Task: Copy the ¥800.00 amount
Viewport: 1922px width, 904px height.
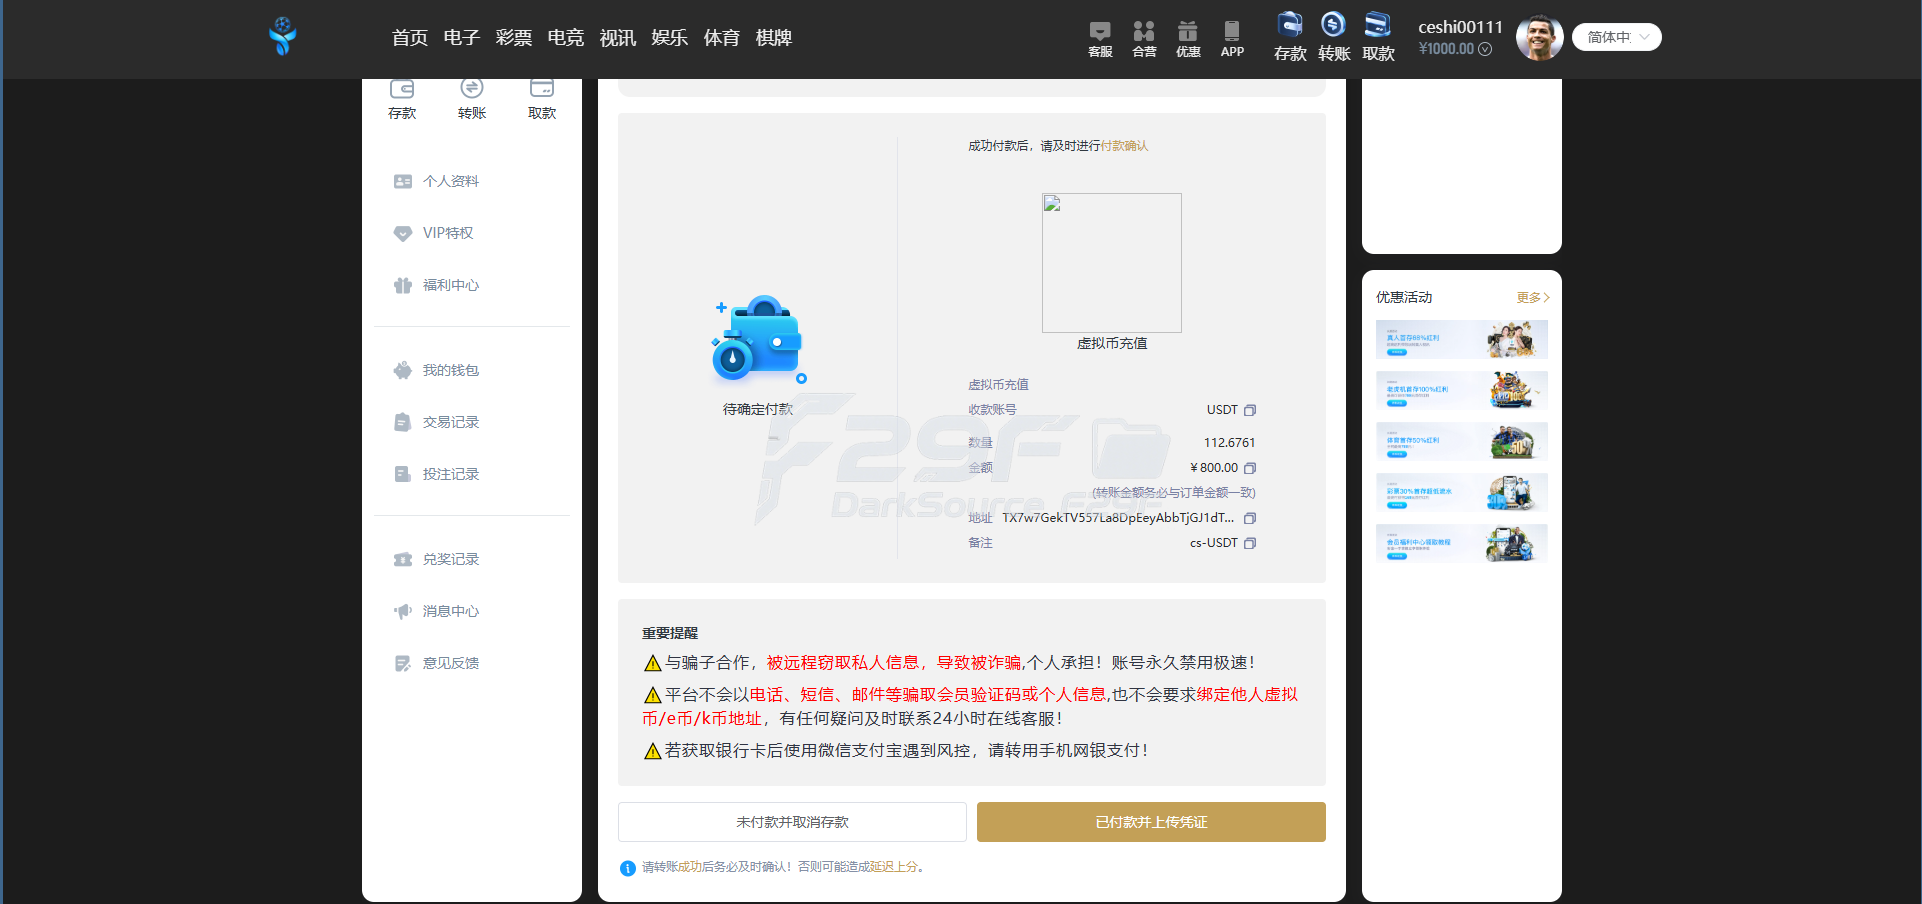Action: pos(1250,468)
